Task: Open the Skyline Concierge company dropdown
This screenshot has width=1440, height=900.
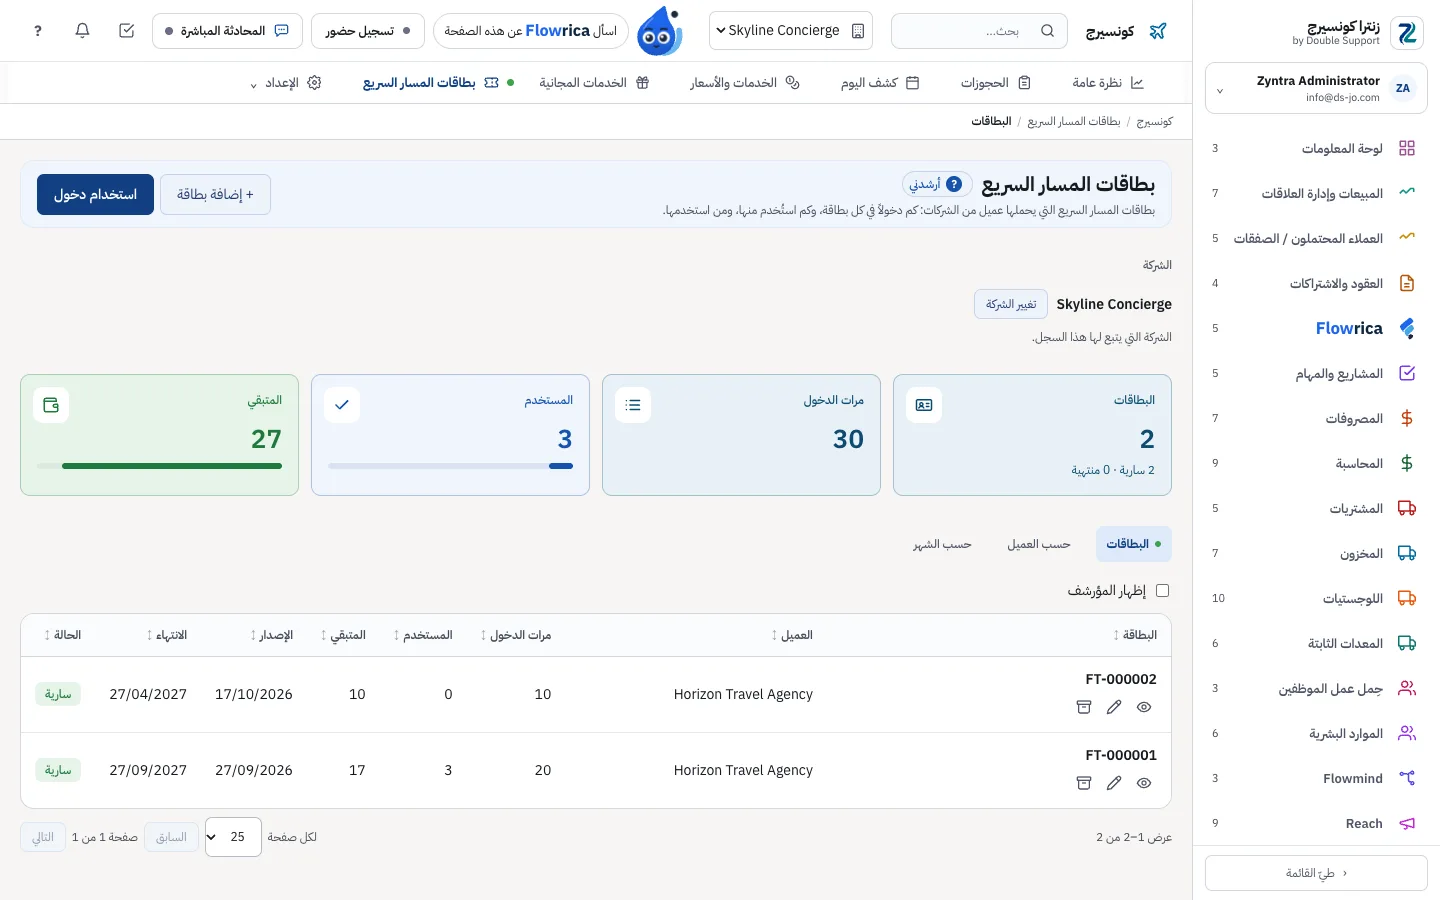Action: (790, 31)
